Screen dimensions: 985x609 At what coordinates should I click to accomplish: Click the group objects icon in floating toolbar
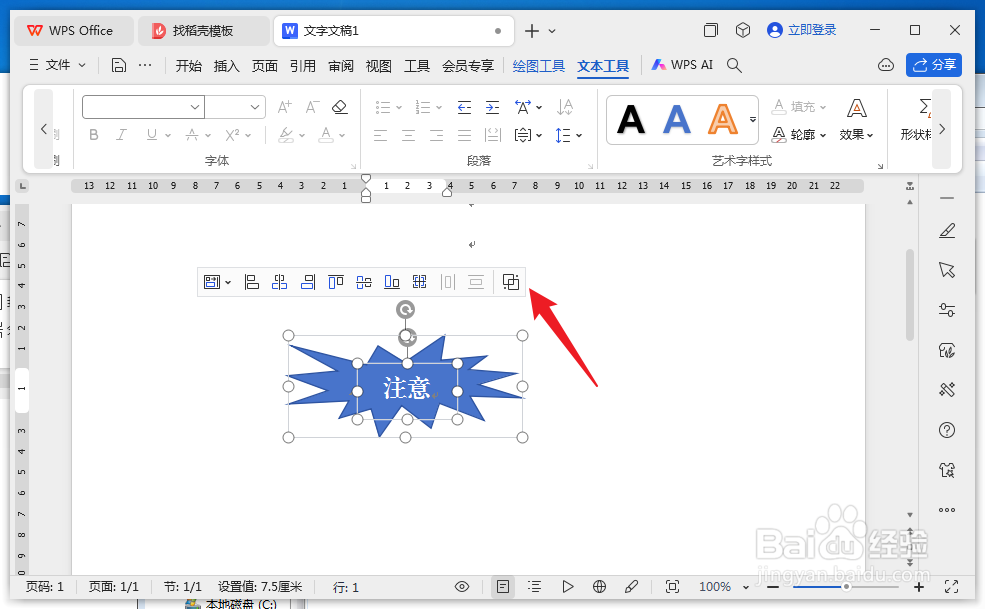click(511, 282)
